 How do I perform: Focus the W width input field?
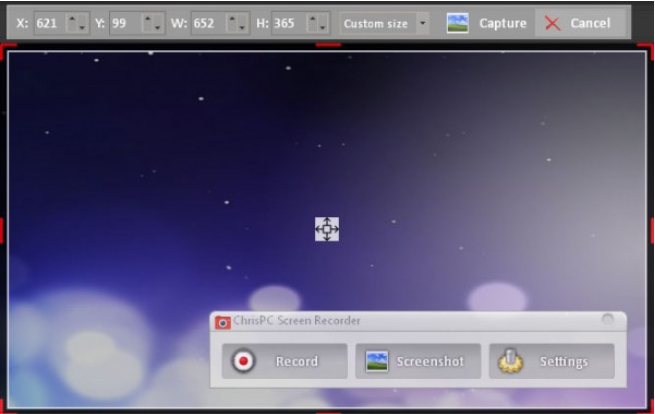coord(207,23)
